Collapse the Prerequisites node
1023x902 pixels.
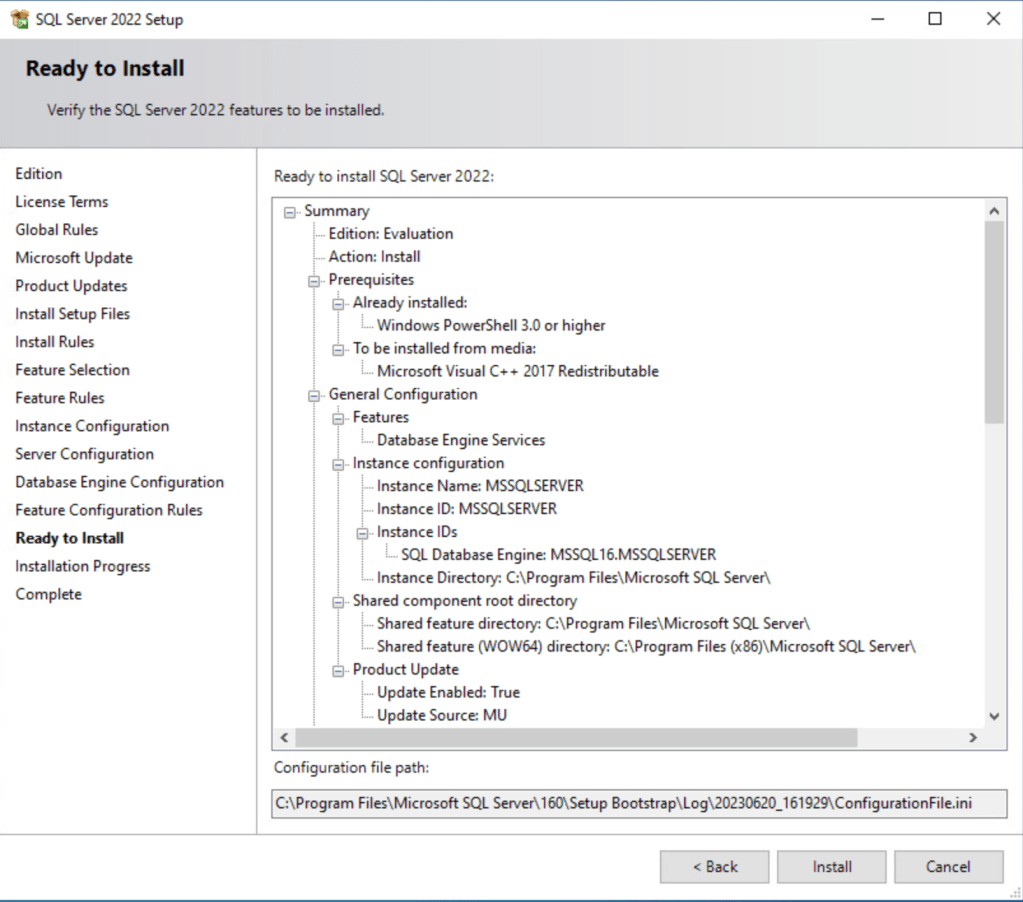pyautogui.click(x=314, y=280)
